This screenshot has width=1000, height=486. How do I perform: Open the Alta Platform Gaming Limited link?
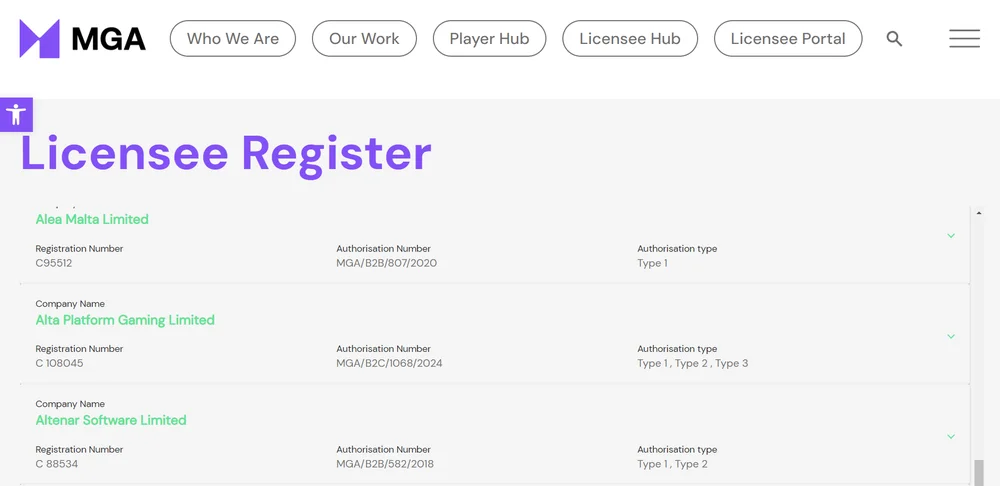125,320
